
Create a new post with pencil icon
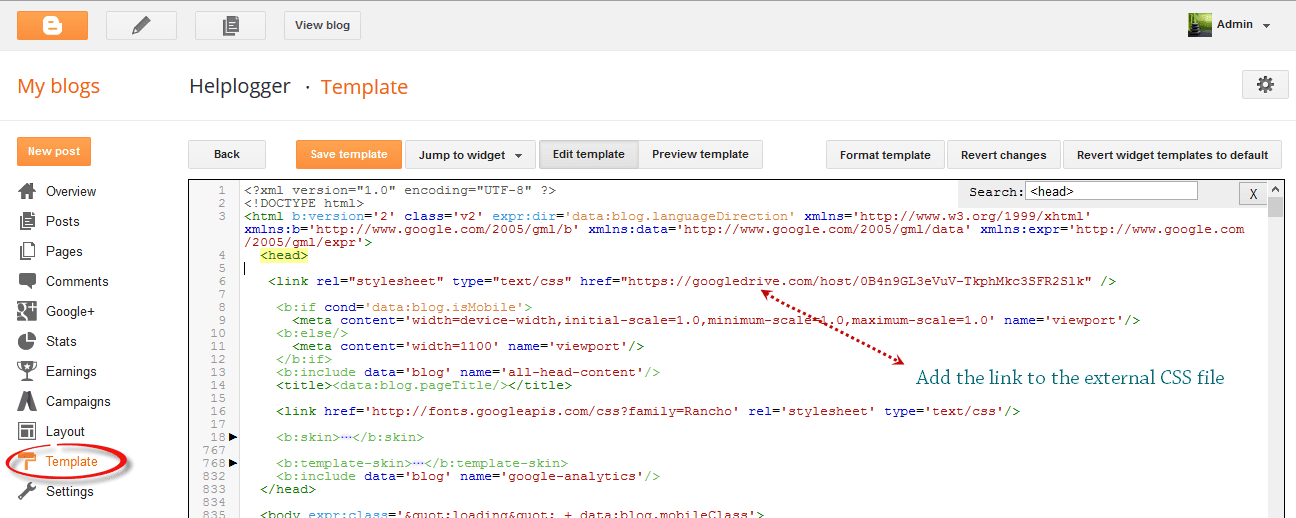[x=141, y=25]
